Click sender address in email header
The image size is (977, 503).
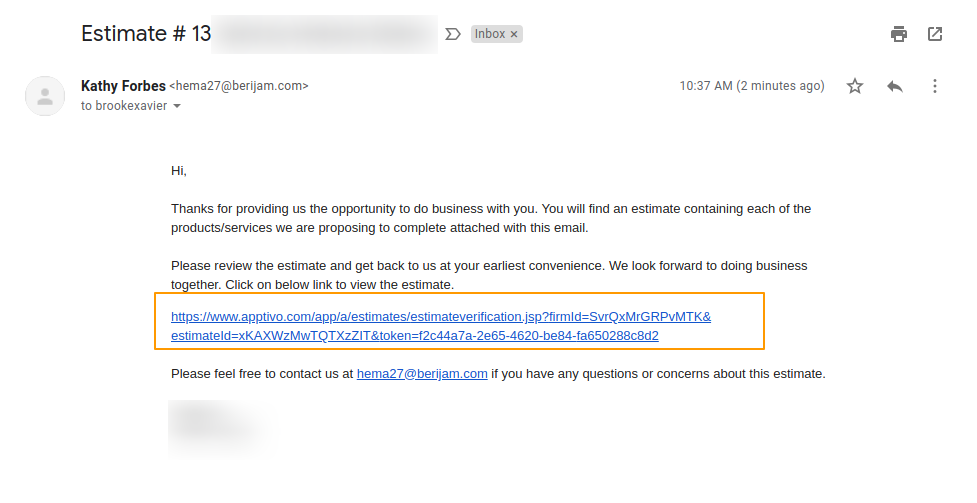(x=240, y=86)
